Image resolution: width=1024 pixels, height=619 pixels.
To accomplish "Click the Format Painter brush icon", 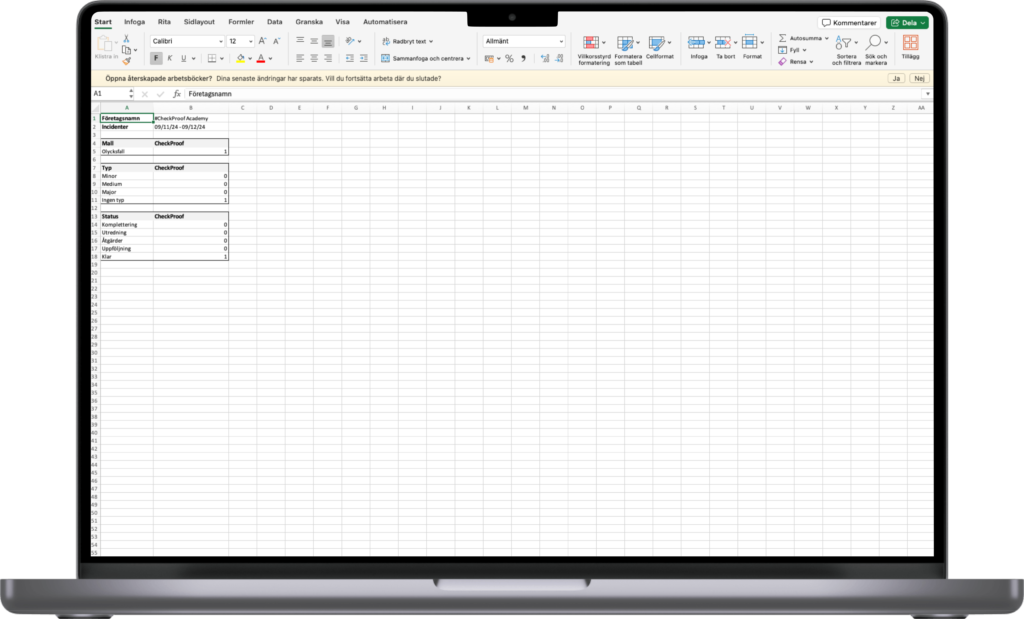I will pyautogui.click(x=127, y=61).
